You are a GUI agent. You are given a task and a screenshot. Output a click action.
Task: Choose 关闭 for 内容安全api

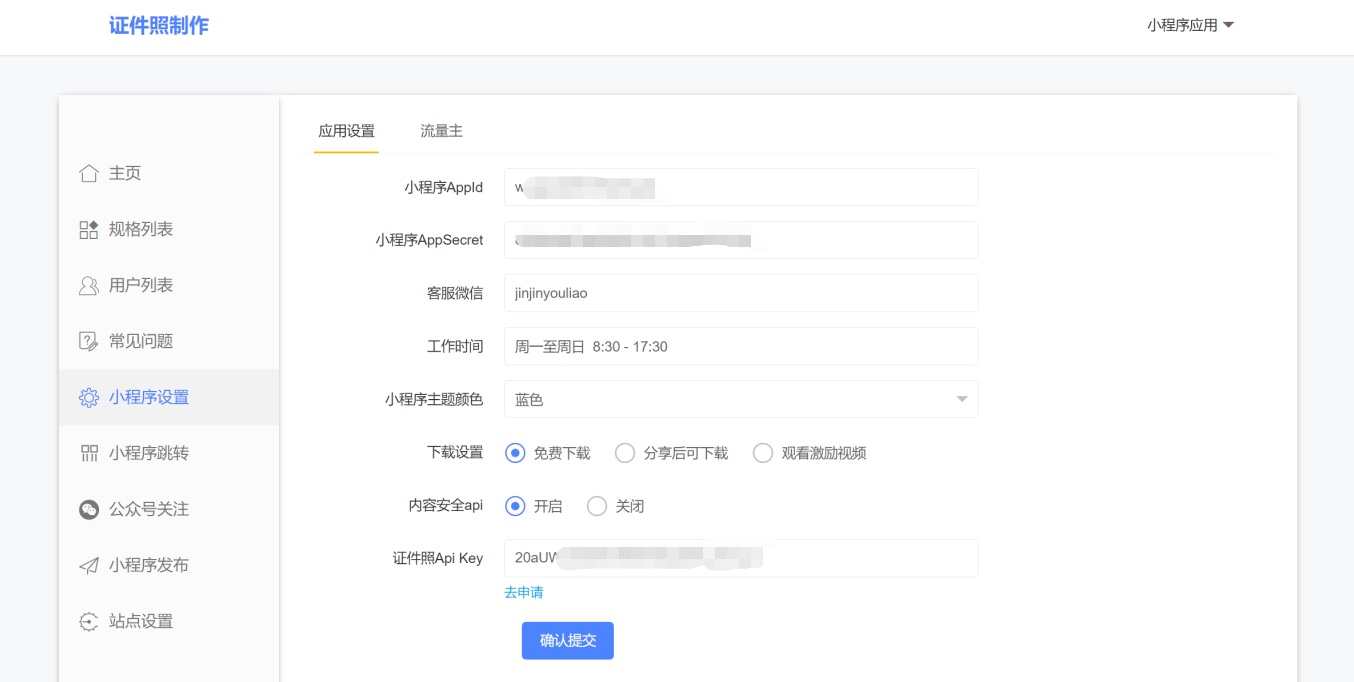tap(597, 506)
